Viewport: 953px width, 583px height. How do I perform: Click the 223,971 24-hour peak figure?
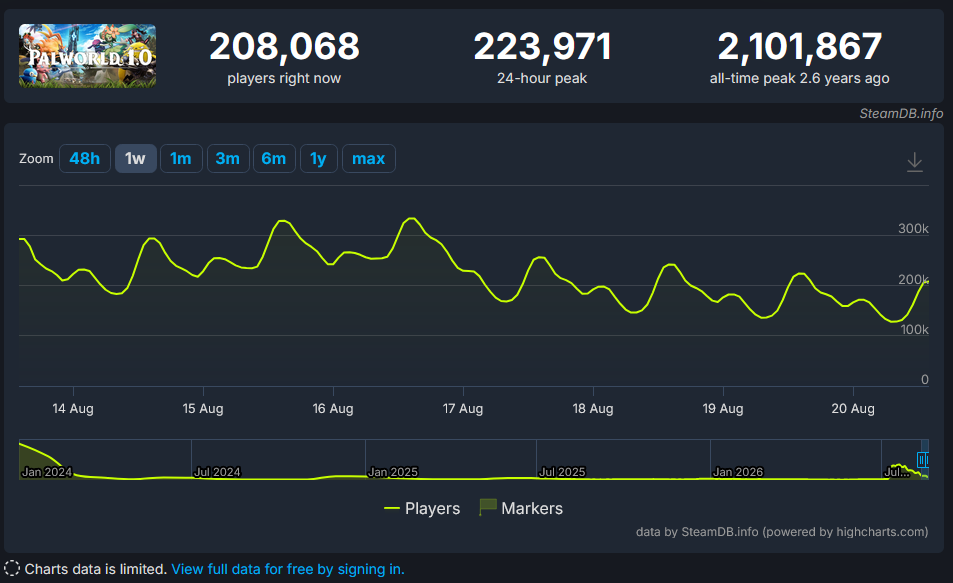coord(542,46)
